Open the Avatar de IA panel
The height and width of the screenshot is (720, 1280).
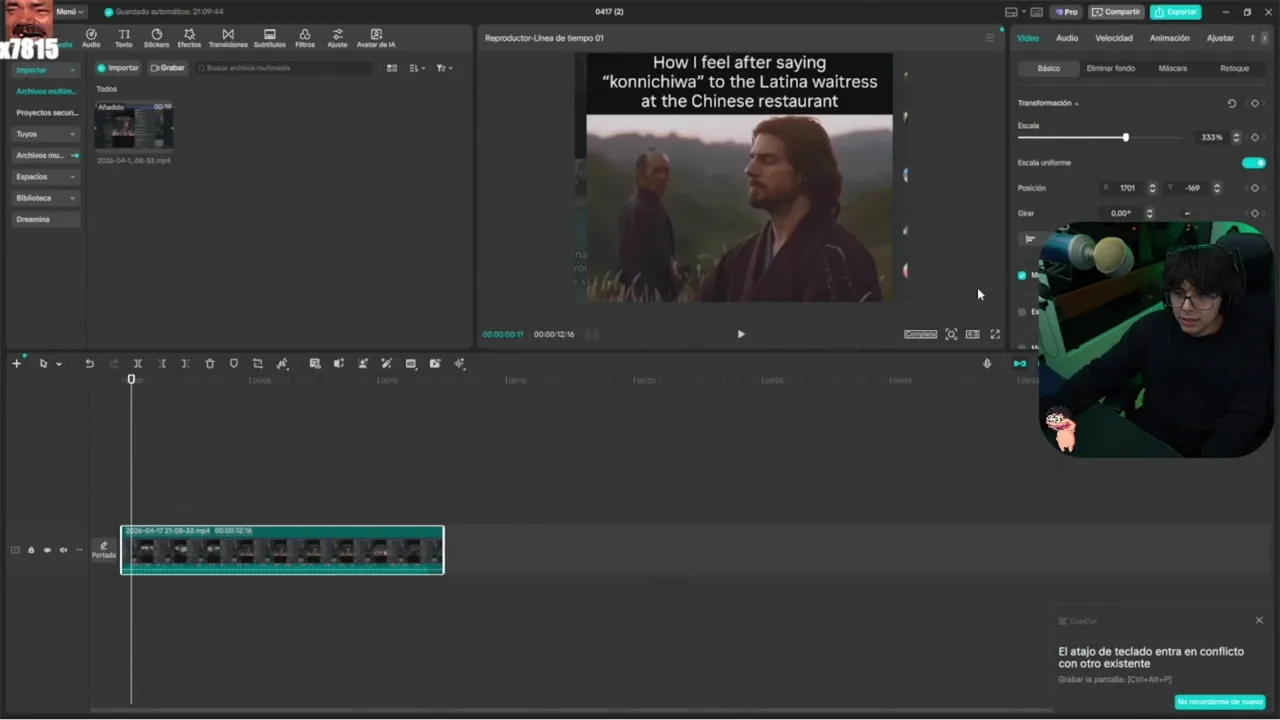pos(376,38)
